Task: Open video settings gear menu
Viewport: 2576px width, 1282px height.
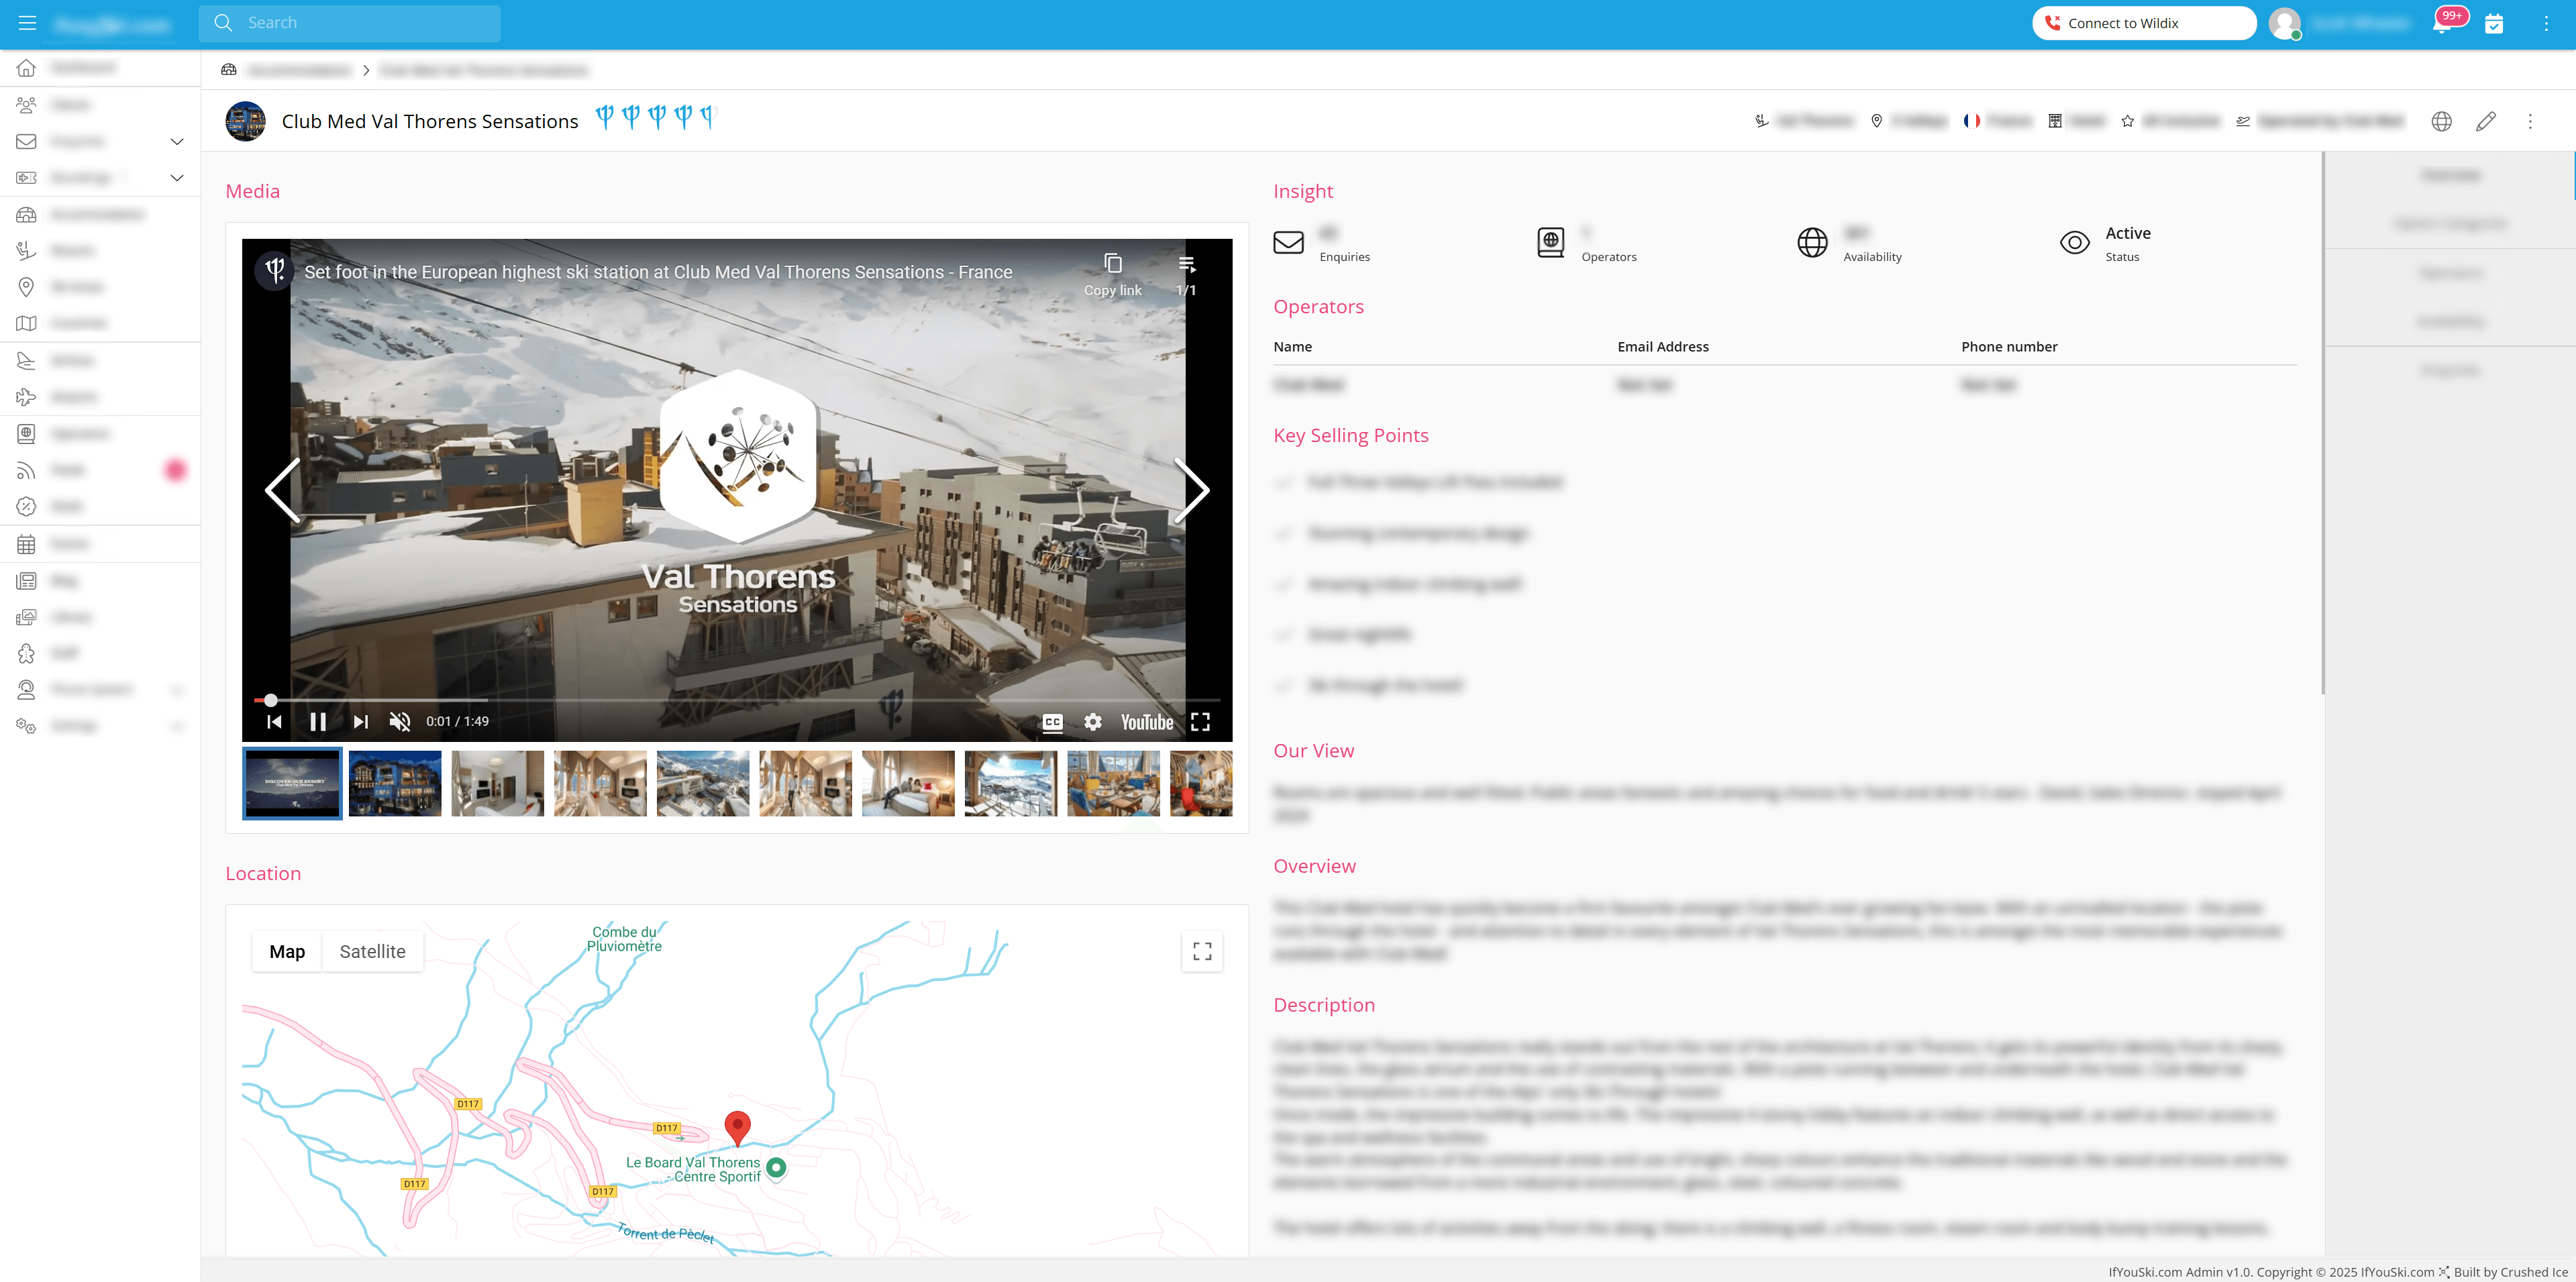Action: (1093, 722)
